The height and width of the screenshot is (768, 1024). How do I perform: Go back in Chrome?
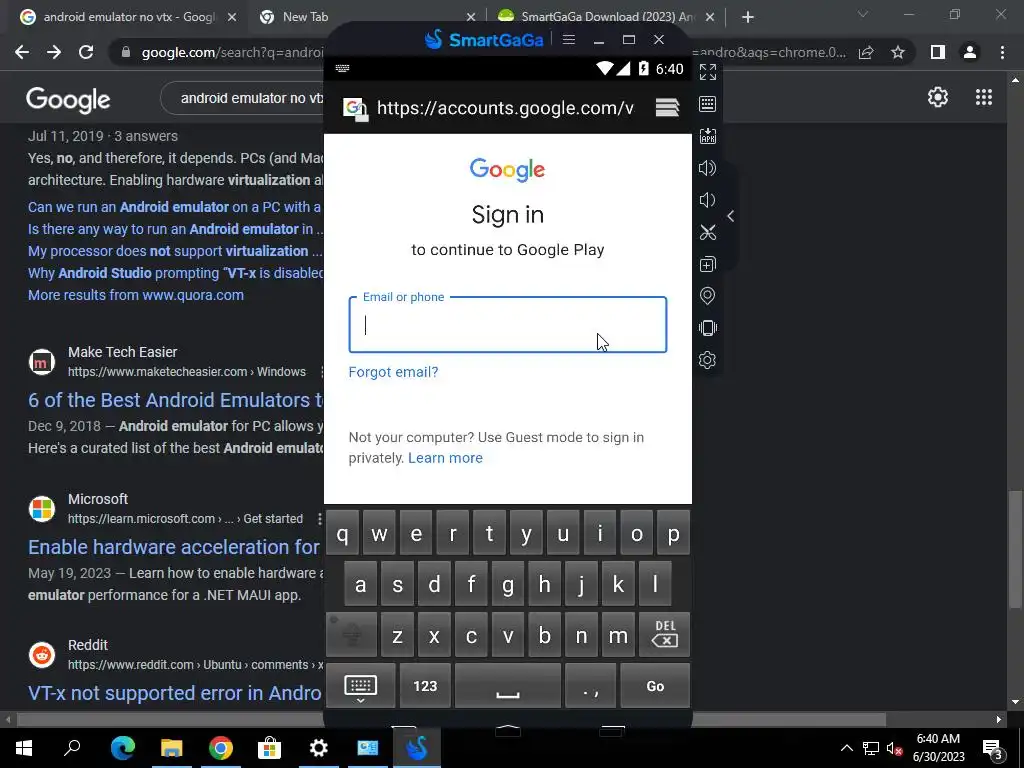[x=22, y=52]
